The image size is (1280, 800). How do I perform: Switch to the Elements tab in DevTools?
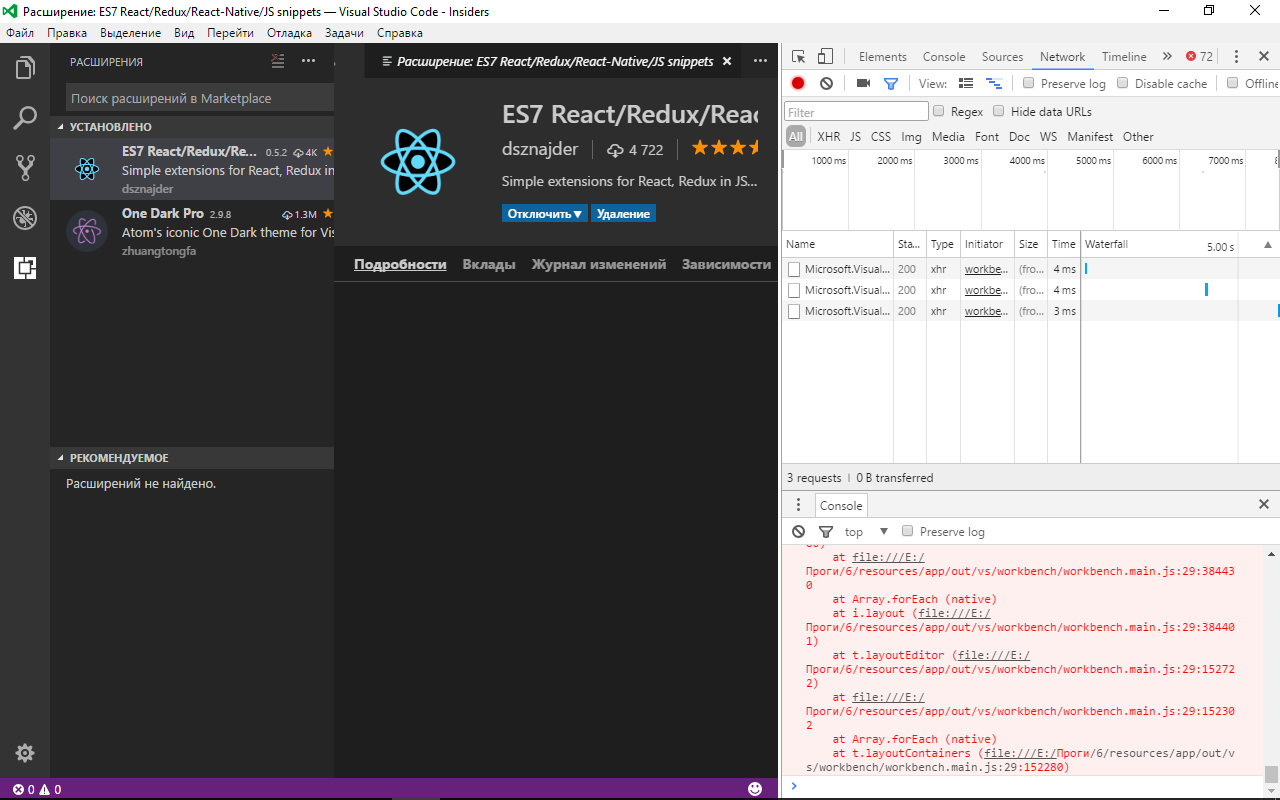(882, 56)
